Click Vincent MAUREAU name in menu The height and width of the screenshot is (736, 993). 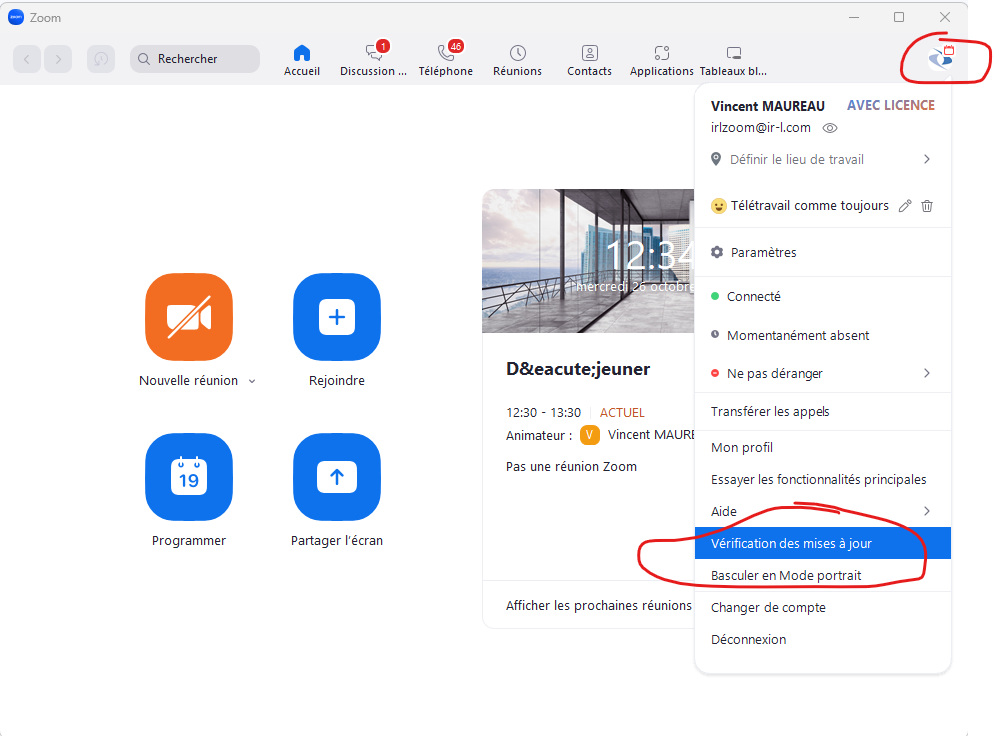(768, 106)
